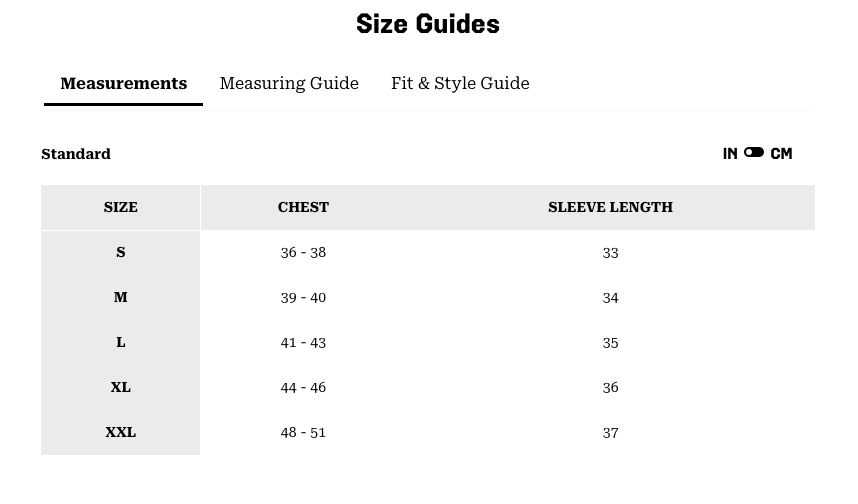This screenshot has width=858, height=504.
Task: Select the IN unit label
Action: (730, 154)
